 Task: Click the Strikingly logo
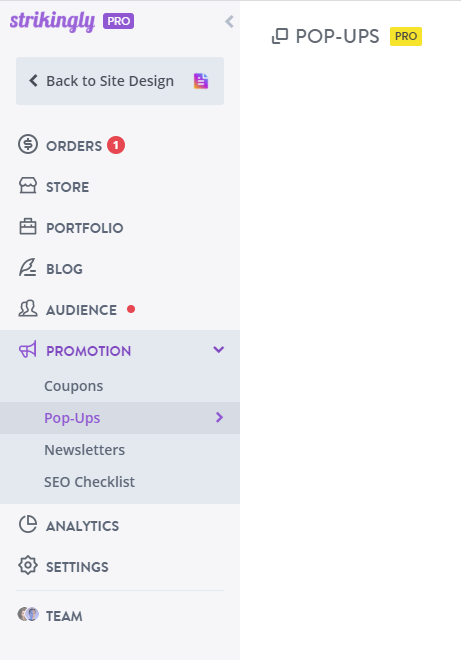coord(53,21)
